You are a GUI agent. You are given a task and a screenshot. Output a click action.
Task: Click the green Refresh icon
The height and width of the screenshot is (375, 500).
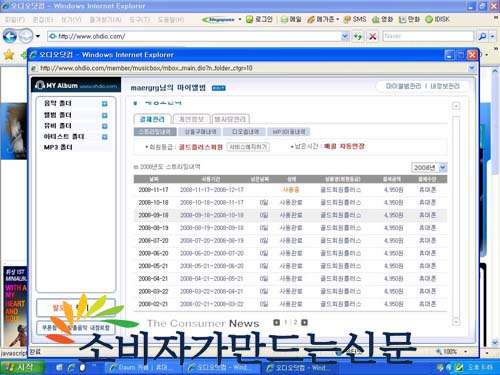coord(358,36)
